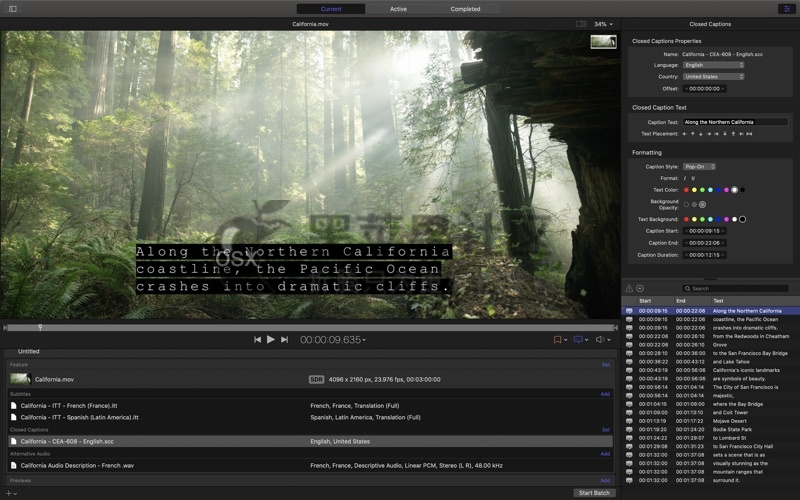This screenshot has width=800, height=500.
Task: Switch to the Completed tab
Action: pos(465,9)
